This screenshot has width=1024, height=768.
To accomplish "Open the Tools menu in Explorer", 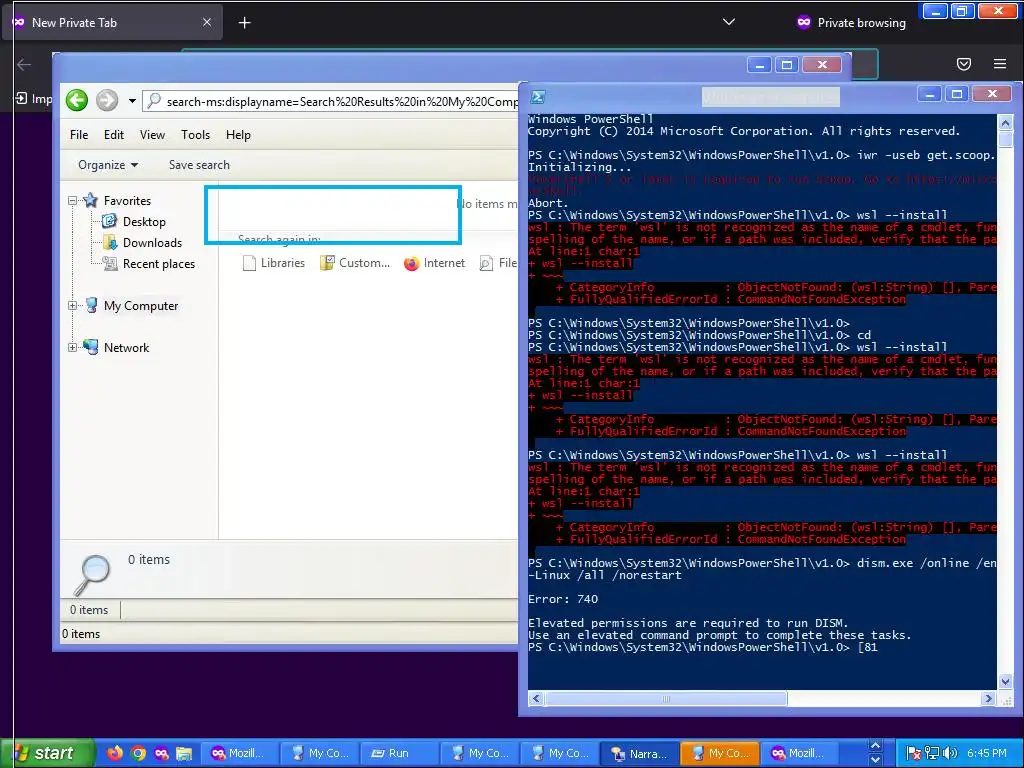I will (195, 135).
